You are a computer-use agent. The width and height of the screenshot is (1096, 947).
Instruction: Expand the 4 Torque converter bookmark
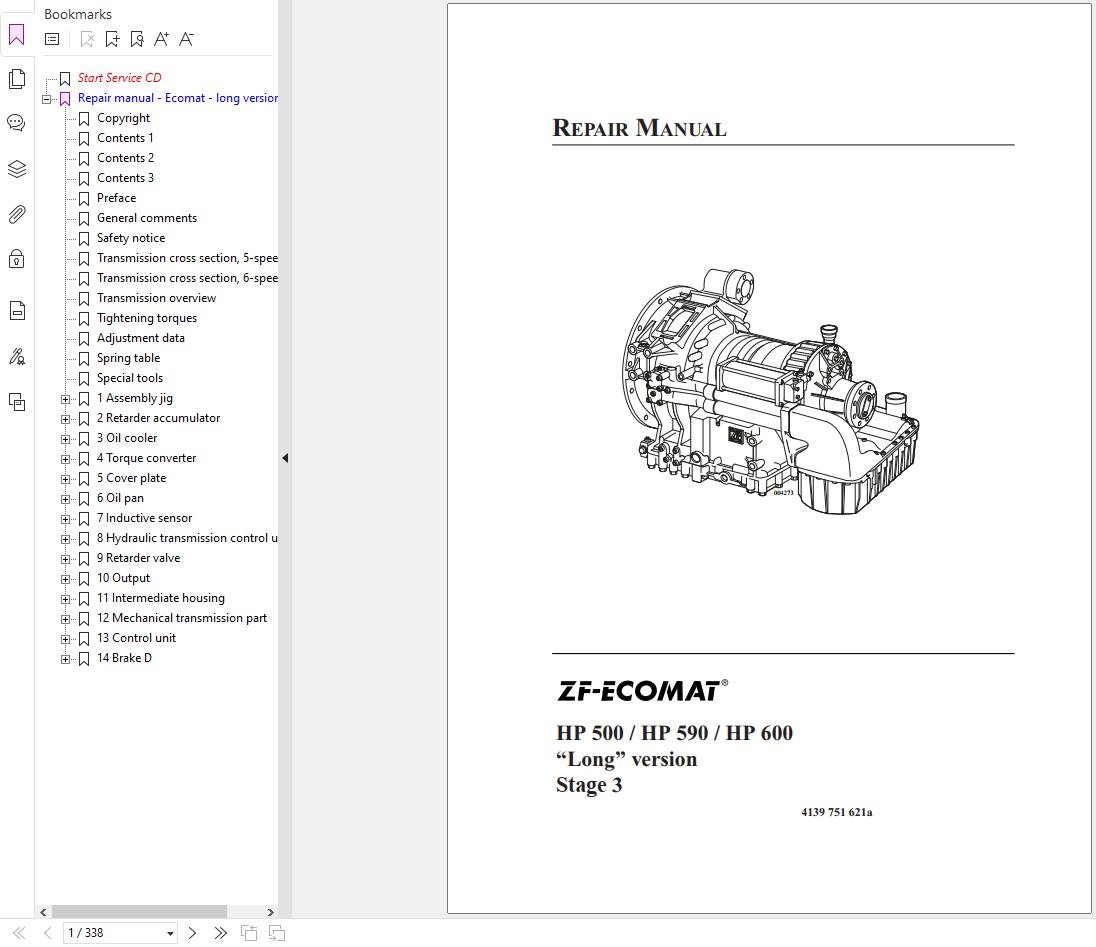(65, 460)
